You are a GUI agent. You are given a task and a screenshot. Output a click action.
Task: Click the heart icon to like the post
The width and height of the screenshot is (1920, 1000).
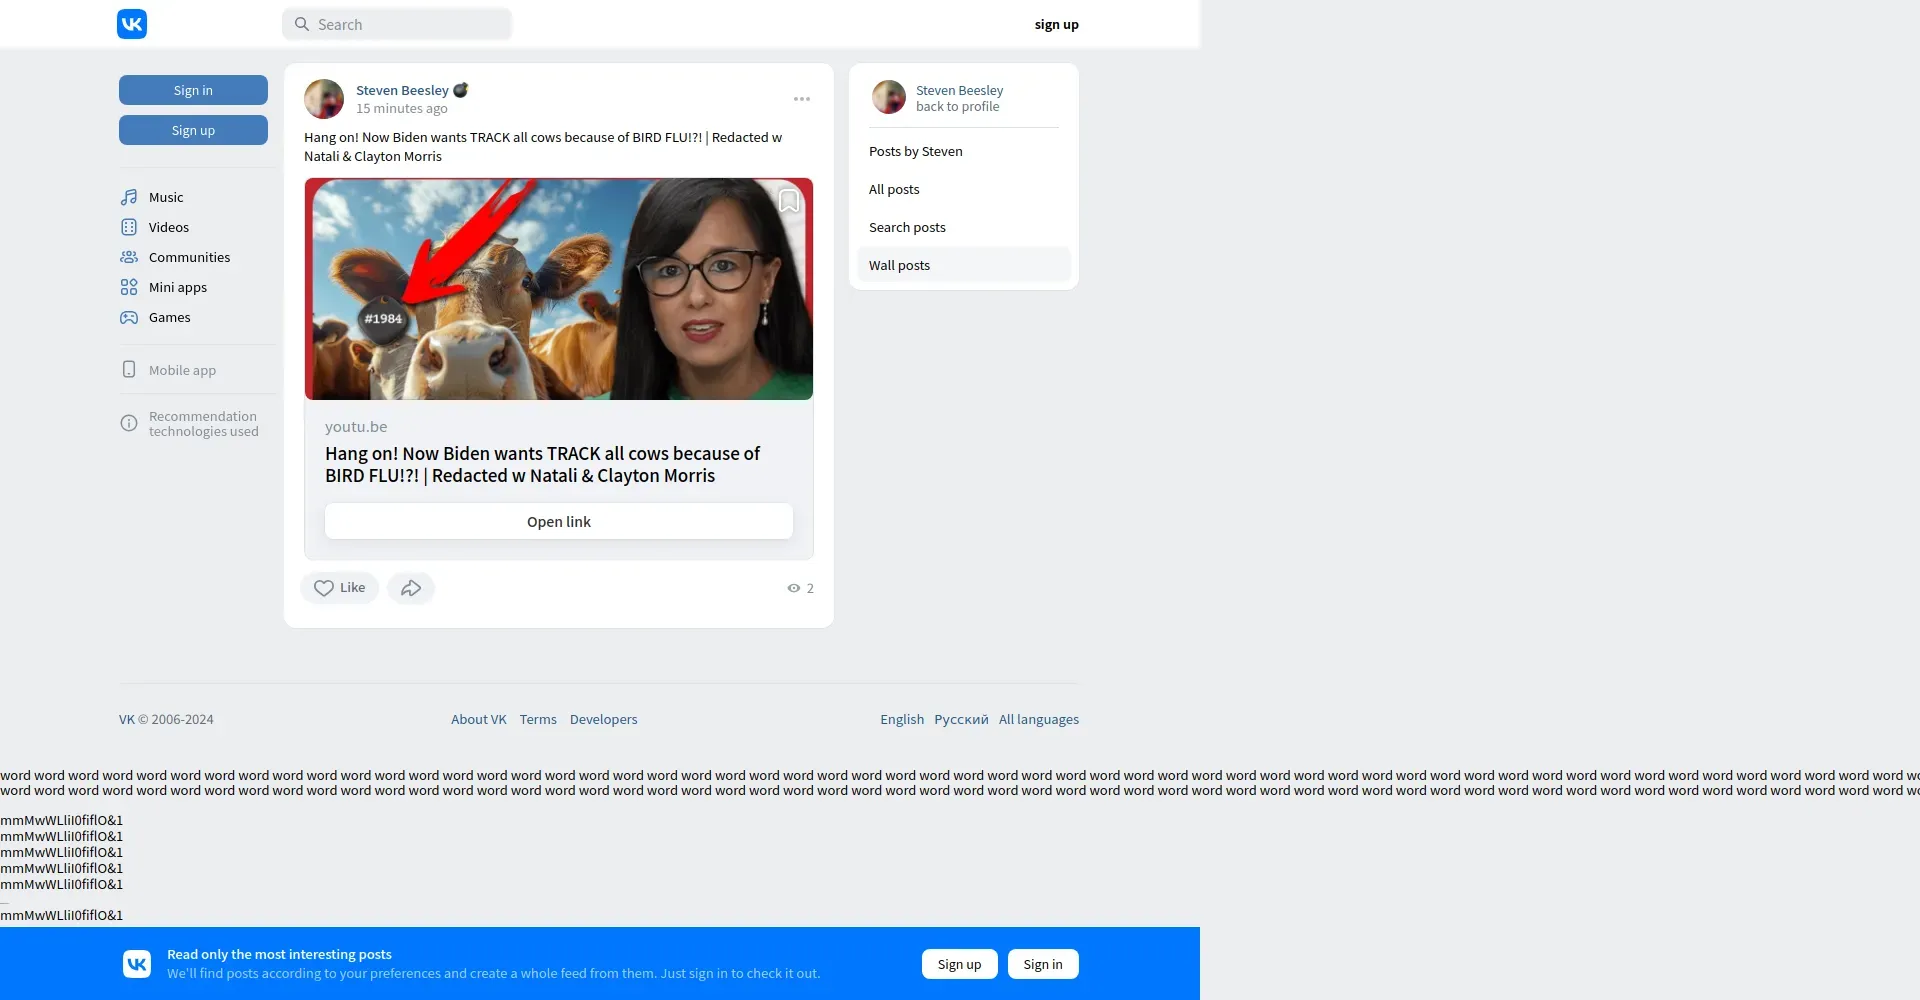pos(324,588)
